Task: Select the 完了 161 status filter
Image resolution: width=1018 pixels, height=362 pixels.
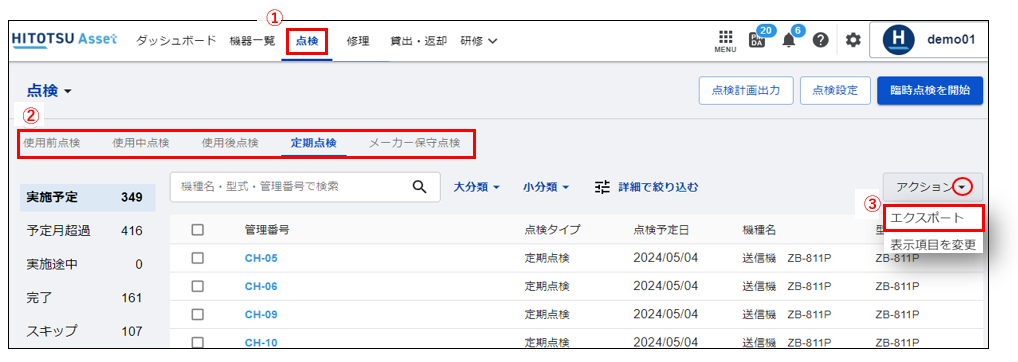Action: click(x=88, y=298)
